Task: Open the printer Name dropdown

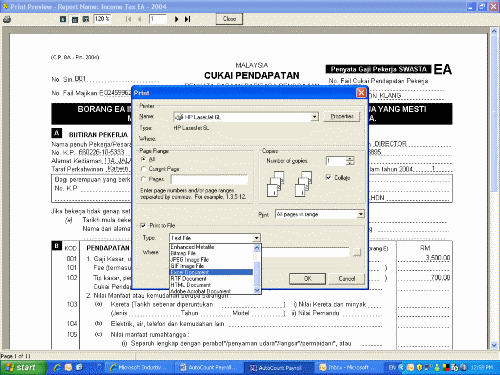Action: [x=314, y=117]
